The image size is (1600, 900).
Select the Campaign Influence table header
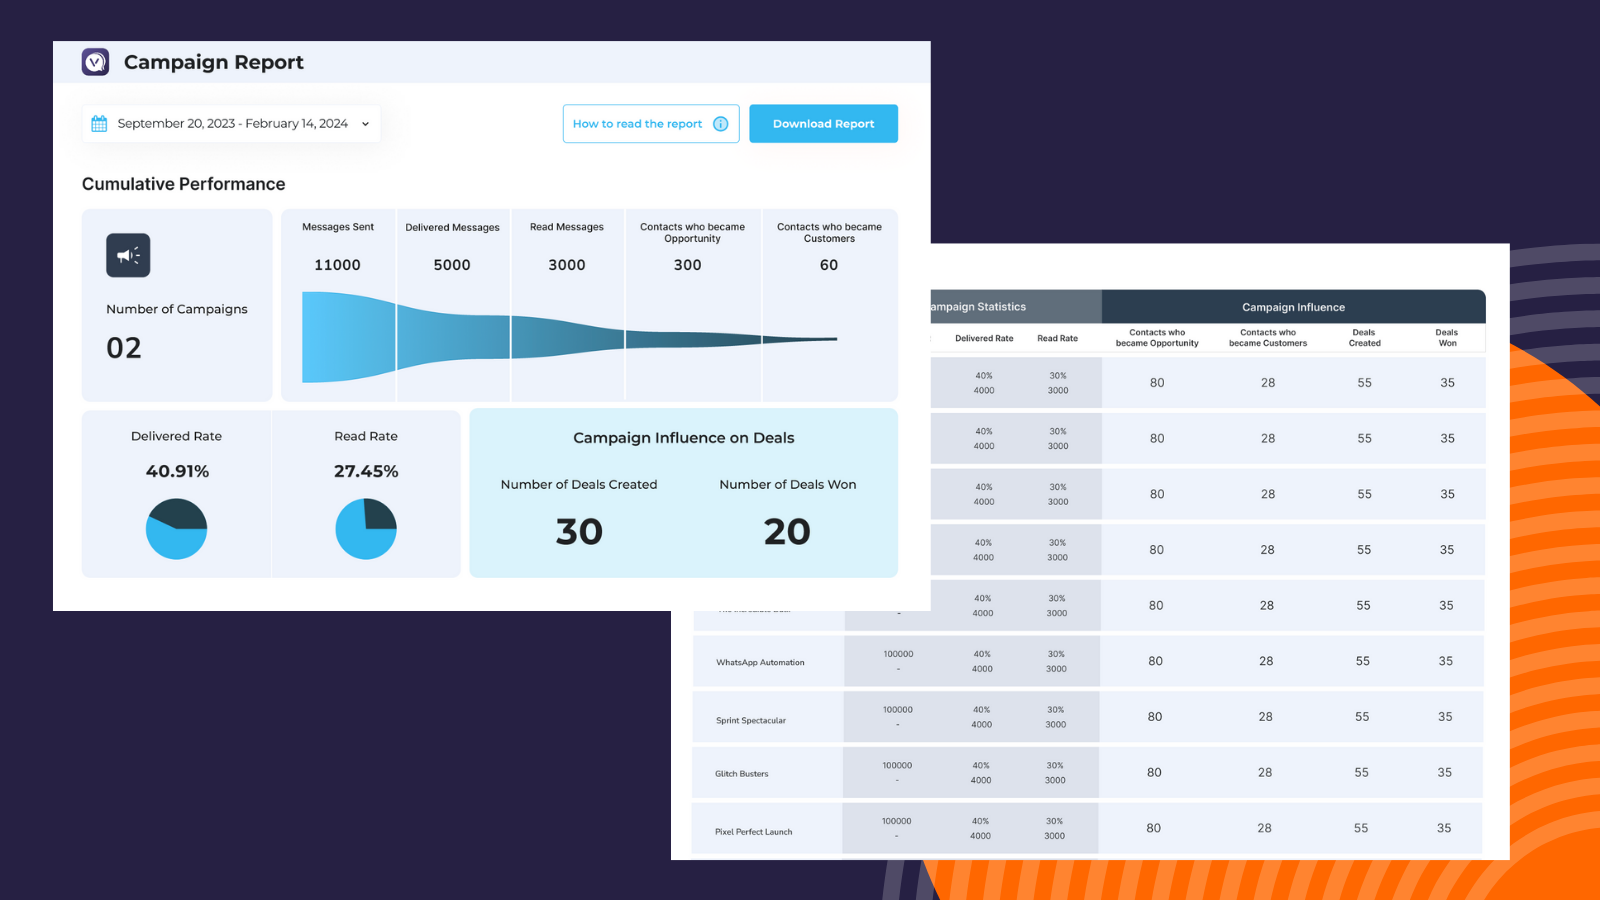[1293, 307]
